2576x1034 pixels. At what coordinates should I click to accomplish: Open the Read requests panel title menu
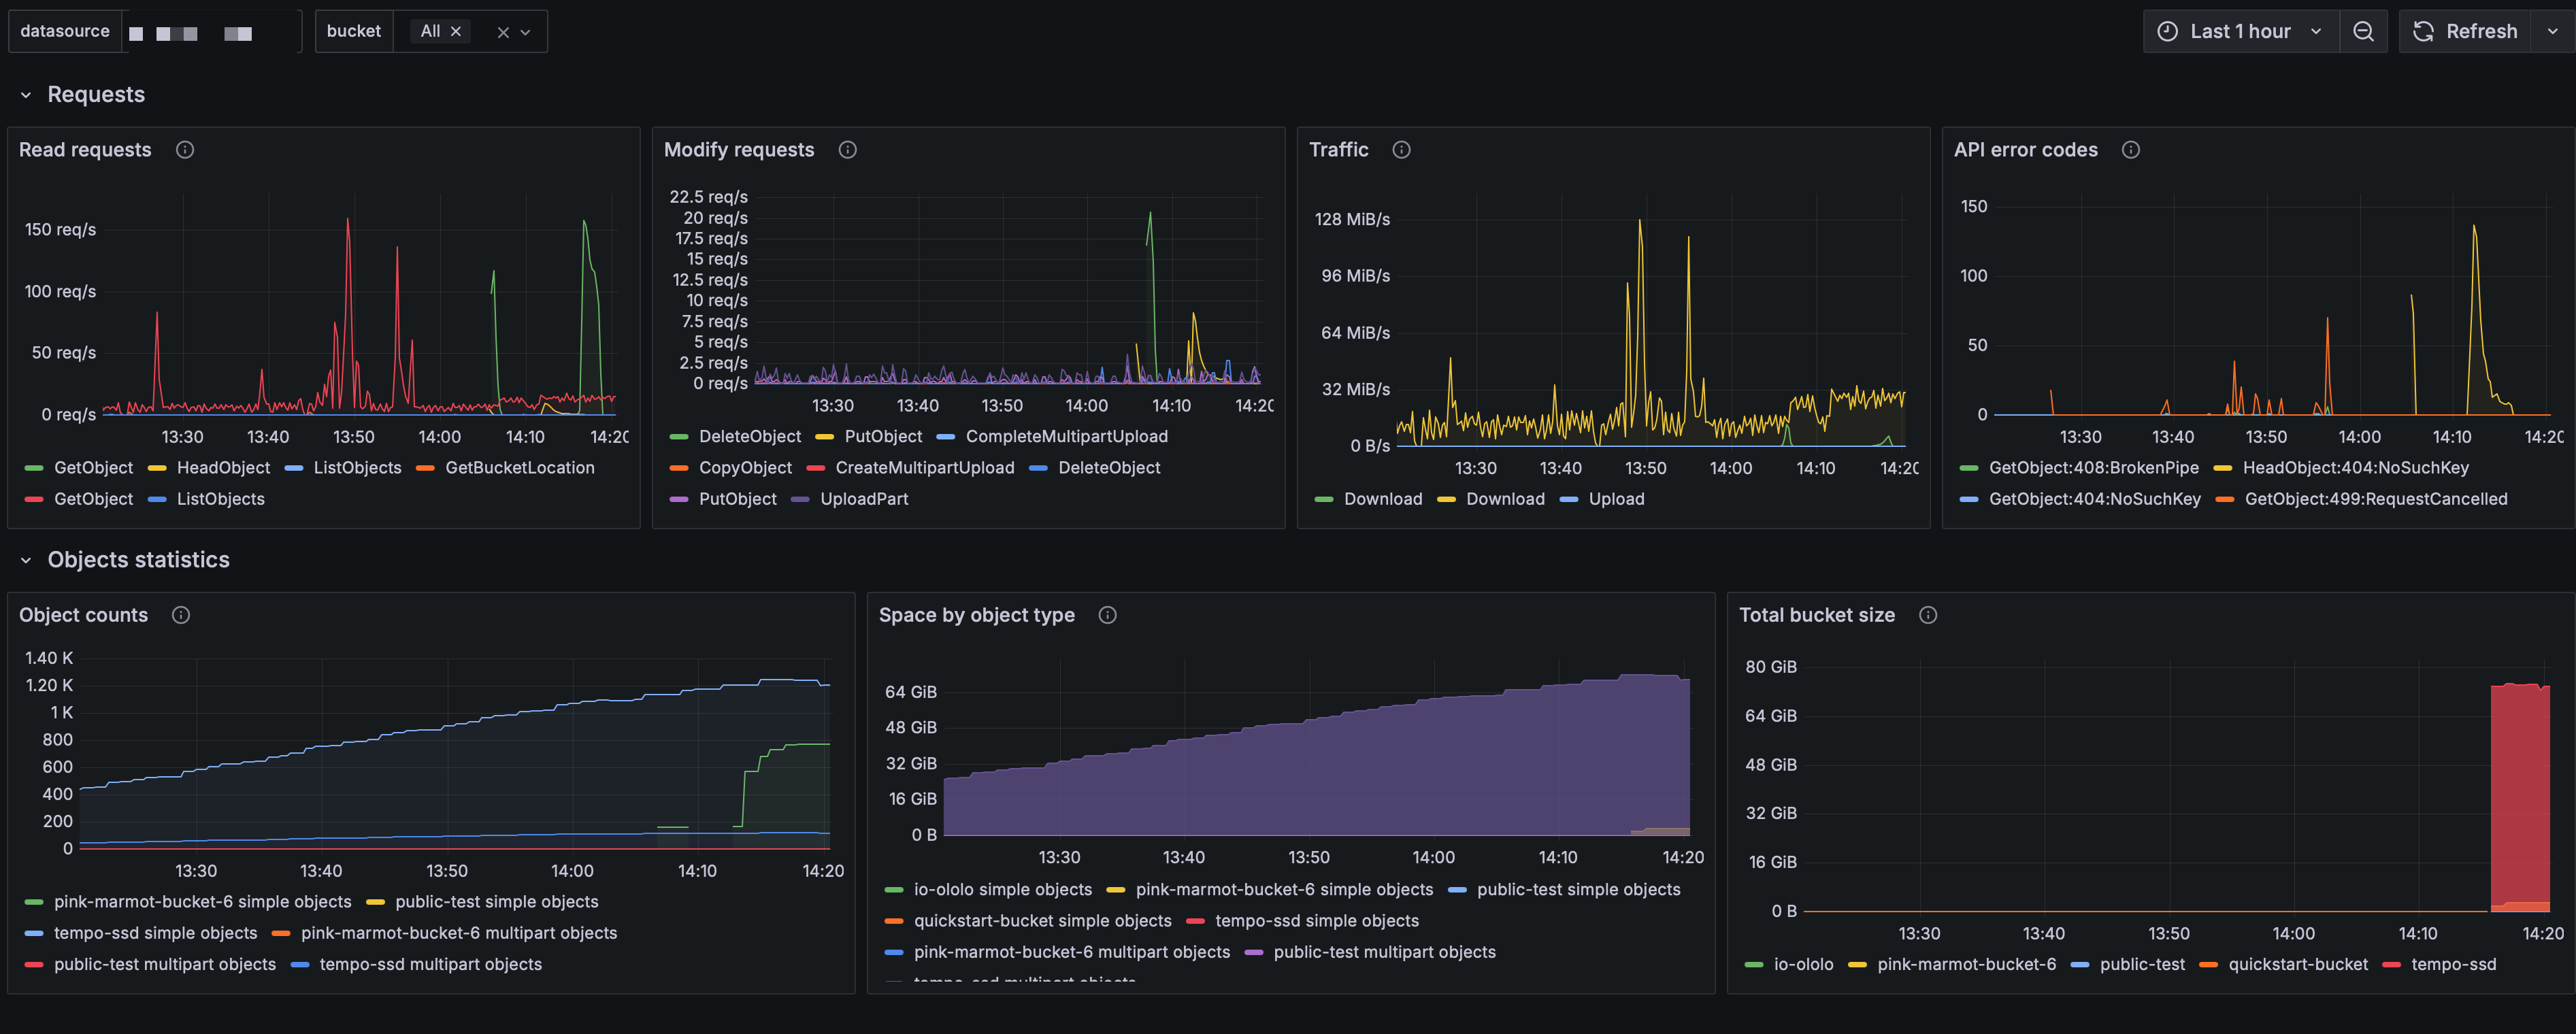[x=85, y=150]
